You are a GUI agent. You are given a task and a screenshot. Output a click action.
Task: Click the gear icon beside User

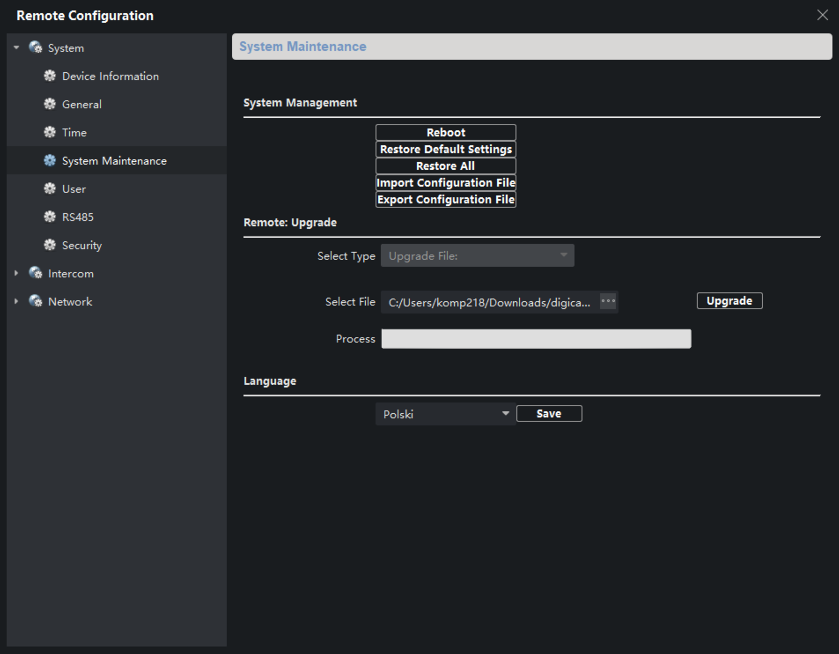coord(50,189)
